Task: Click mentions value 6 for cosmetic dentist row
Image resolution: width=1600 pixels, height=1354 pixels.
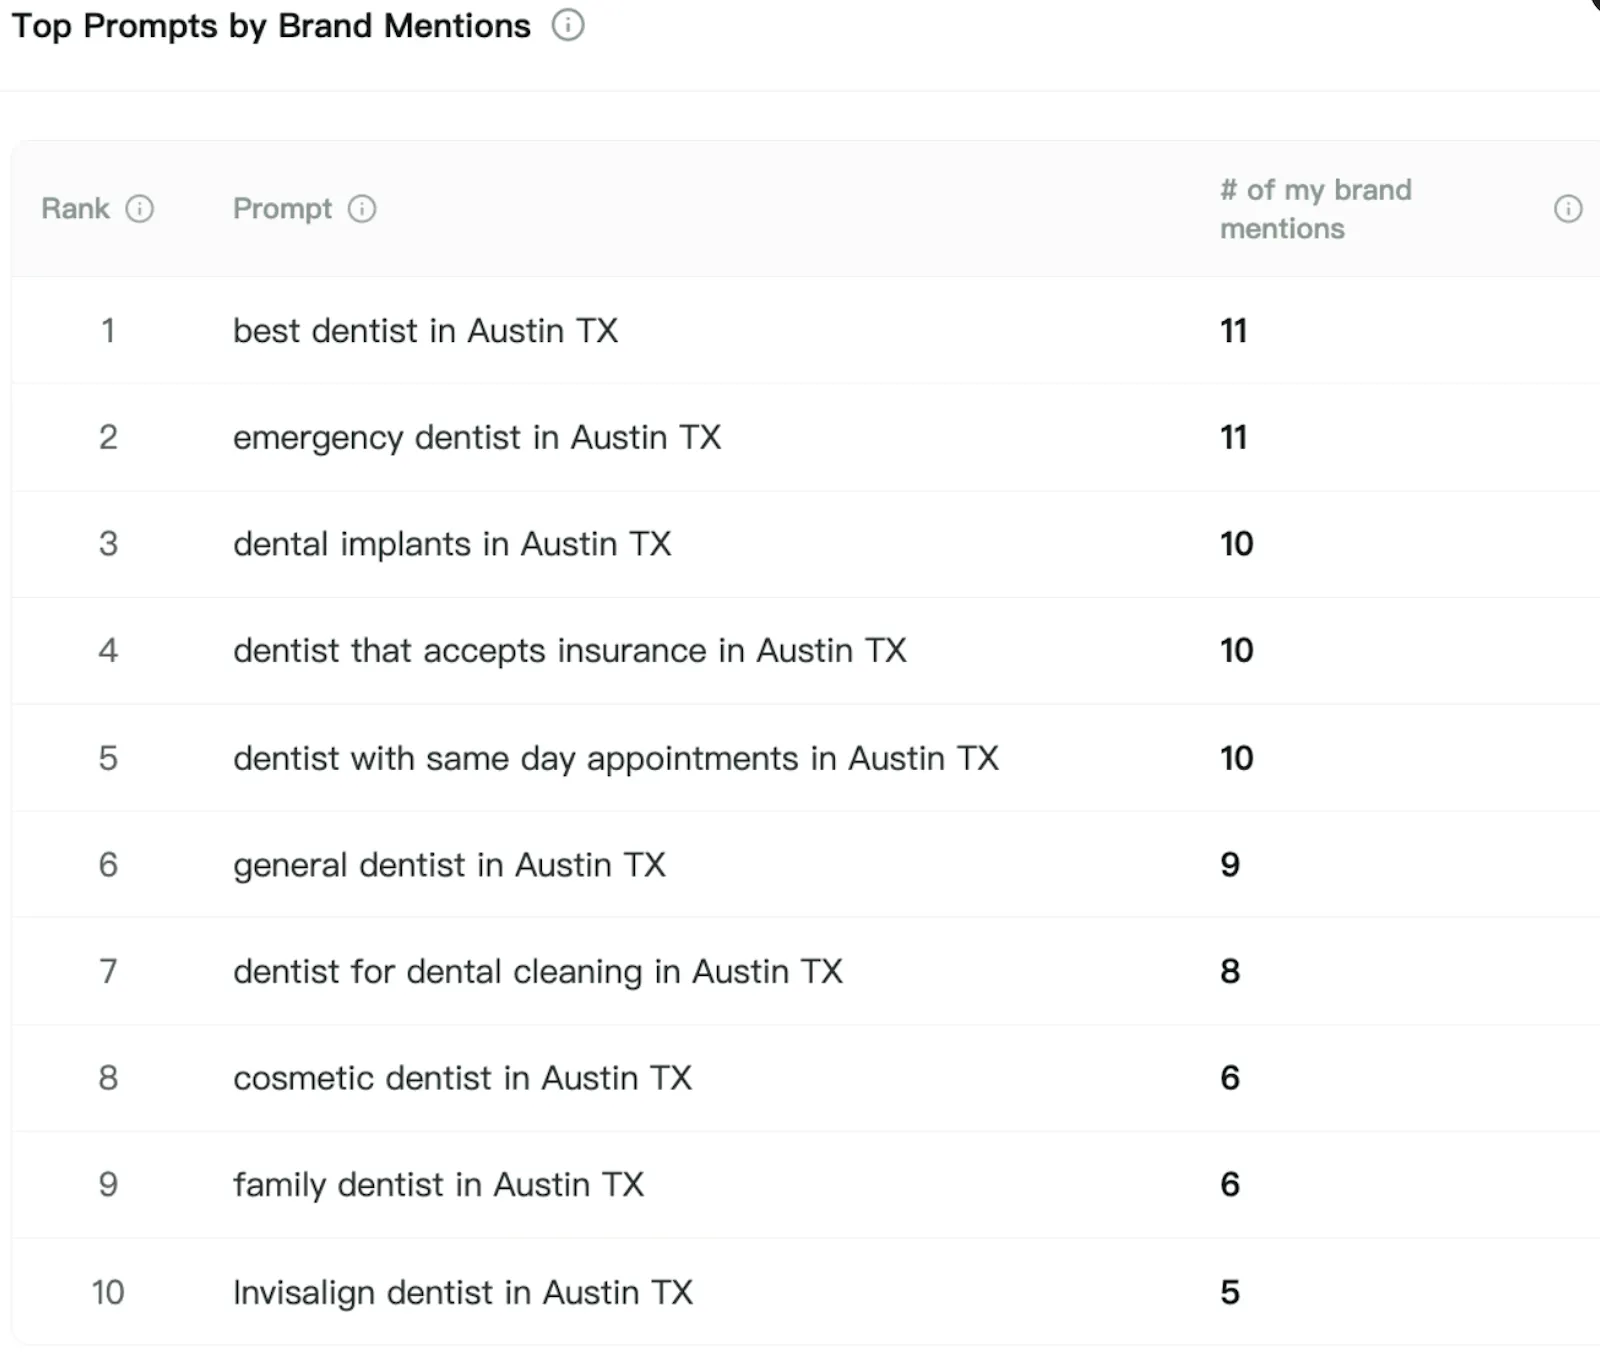Action: [x=1231, y=1078]
